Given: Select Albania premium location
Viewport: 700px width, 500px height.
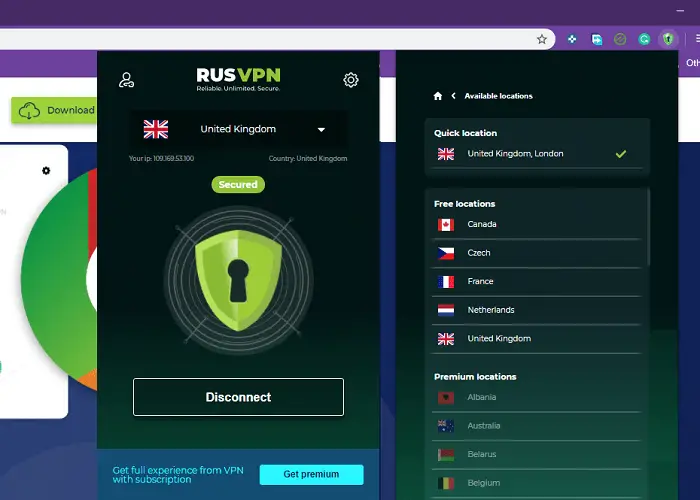Looking at the screenshot, I should (x=537, y=397).
